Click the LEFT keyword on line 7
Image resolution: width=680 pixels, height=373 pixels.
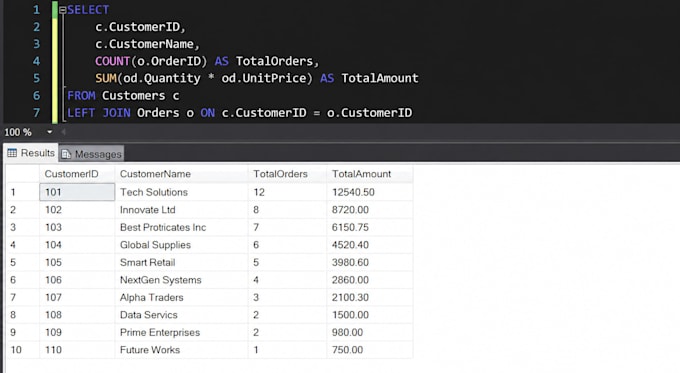[81, 113]
